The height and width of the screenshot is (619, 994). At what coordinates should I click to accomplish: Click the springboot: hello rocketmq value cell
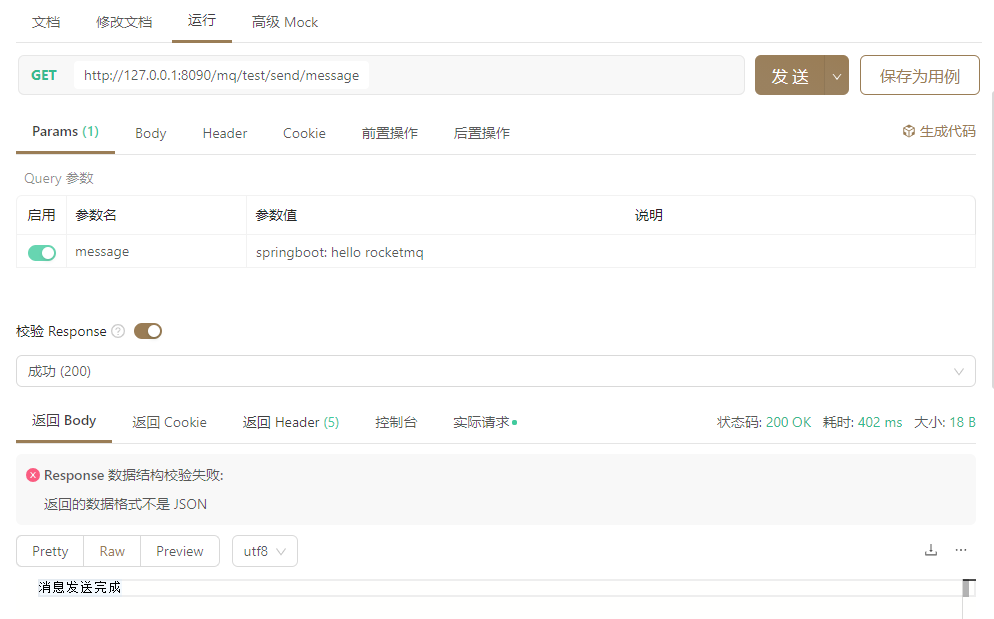pos(436,252)
